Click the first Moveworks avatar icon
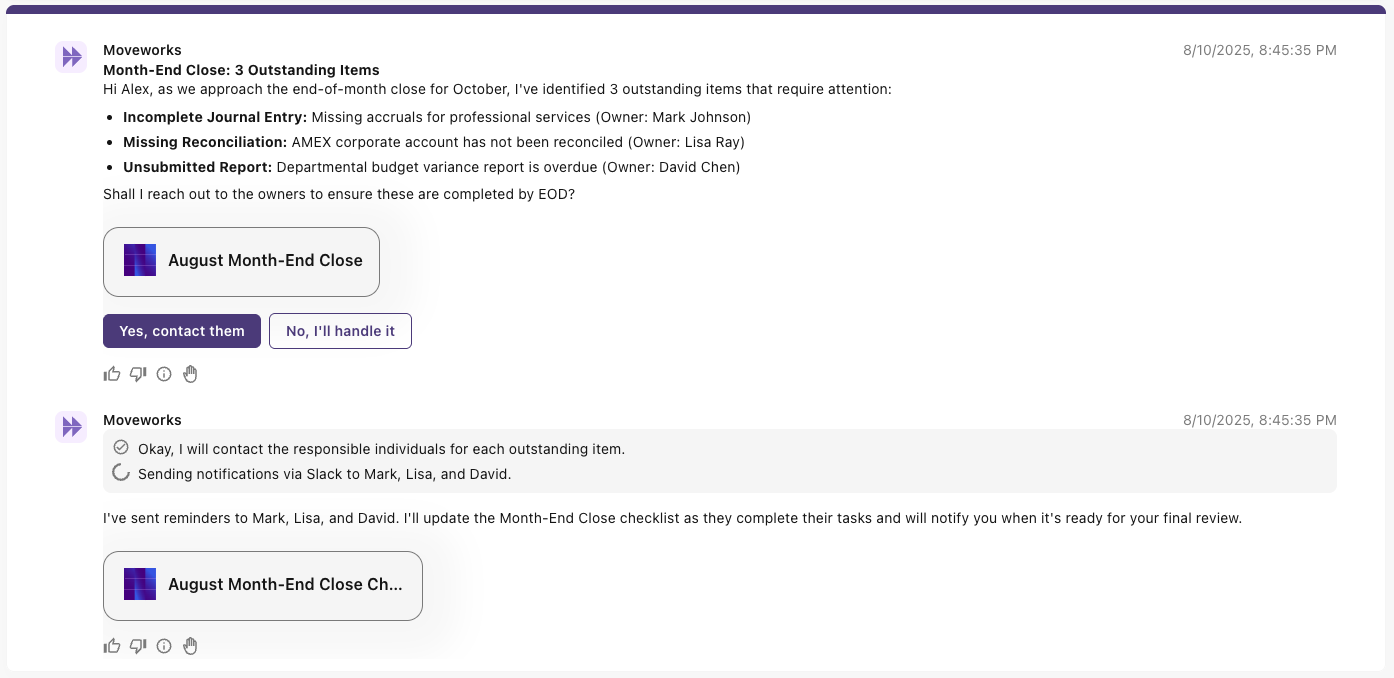The height and width of the screenshot is (678, 1394). coord(71,57)
